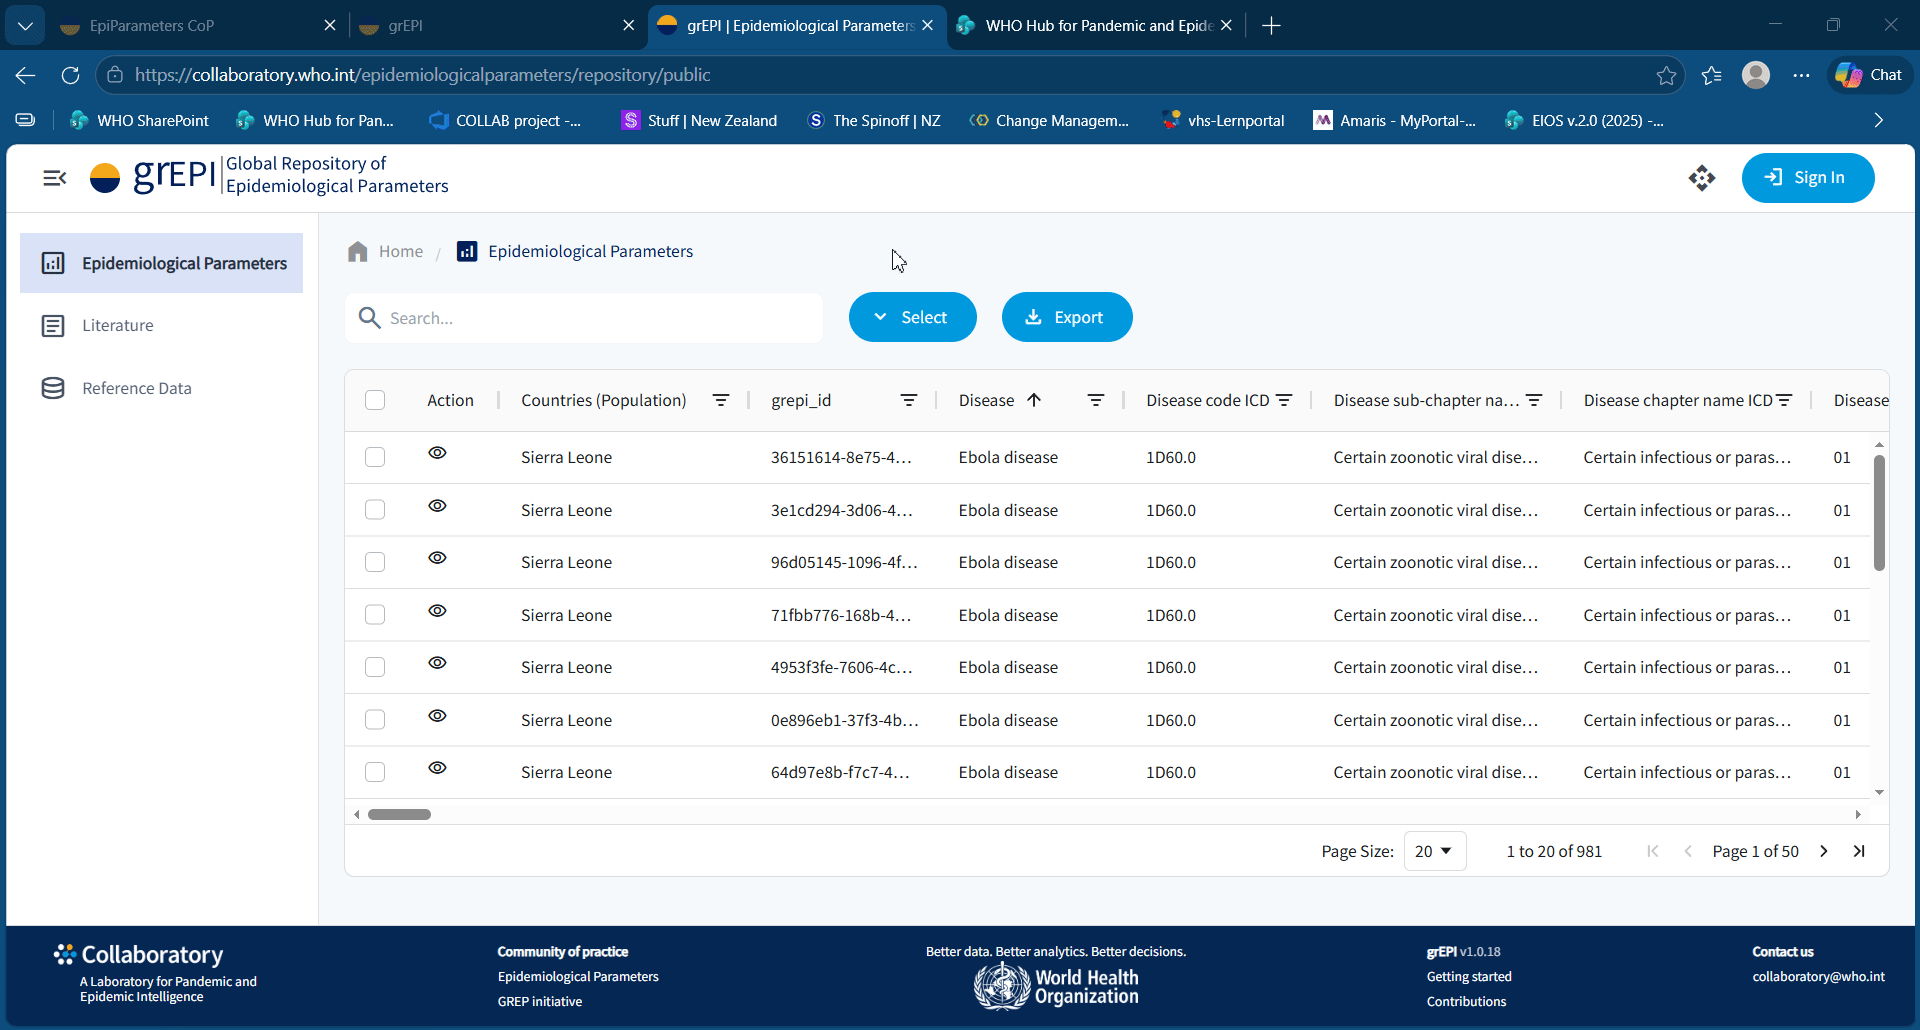
Task: Tick the select-all checkbox in the table header
Action: pyautogui.click(x=375, y=400)
